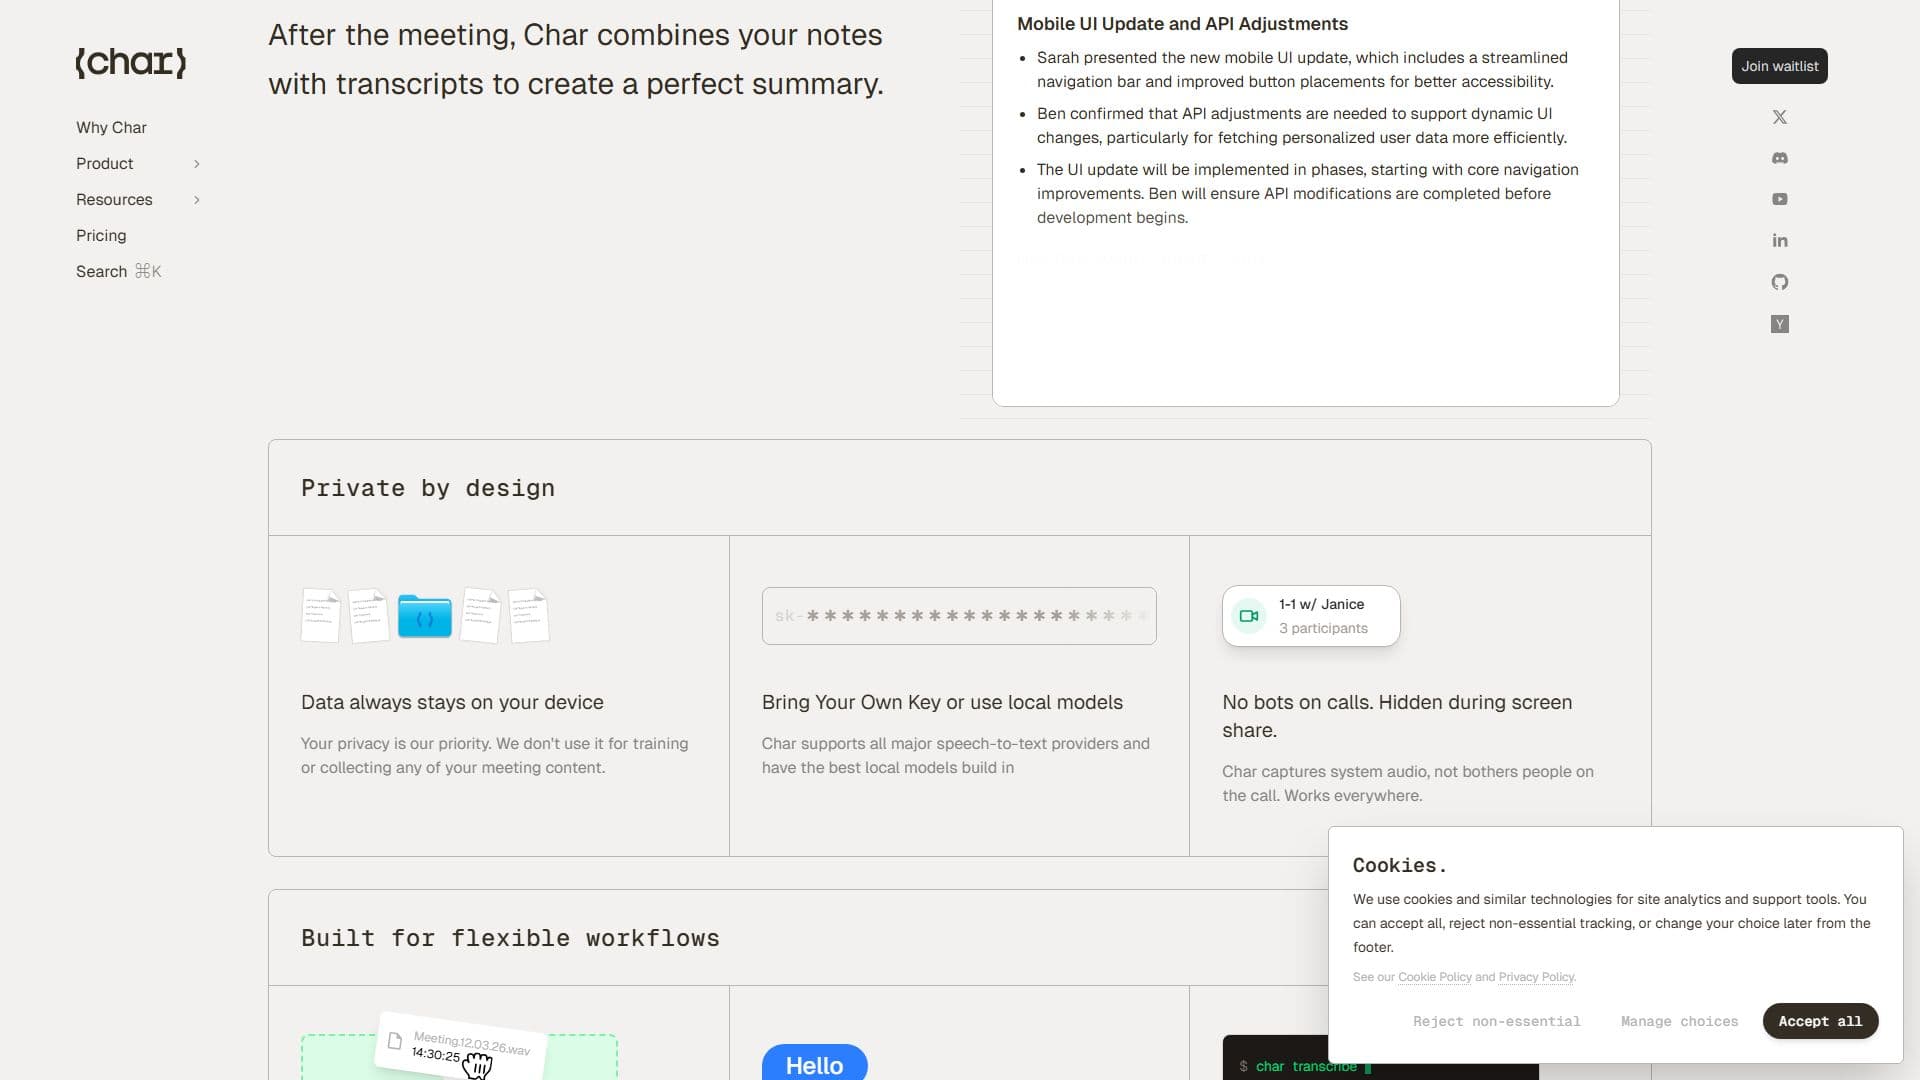Viewport: 1920px width, 1080px height.
Task: Open the Product nav item
Action: 104,164
